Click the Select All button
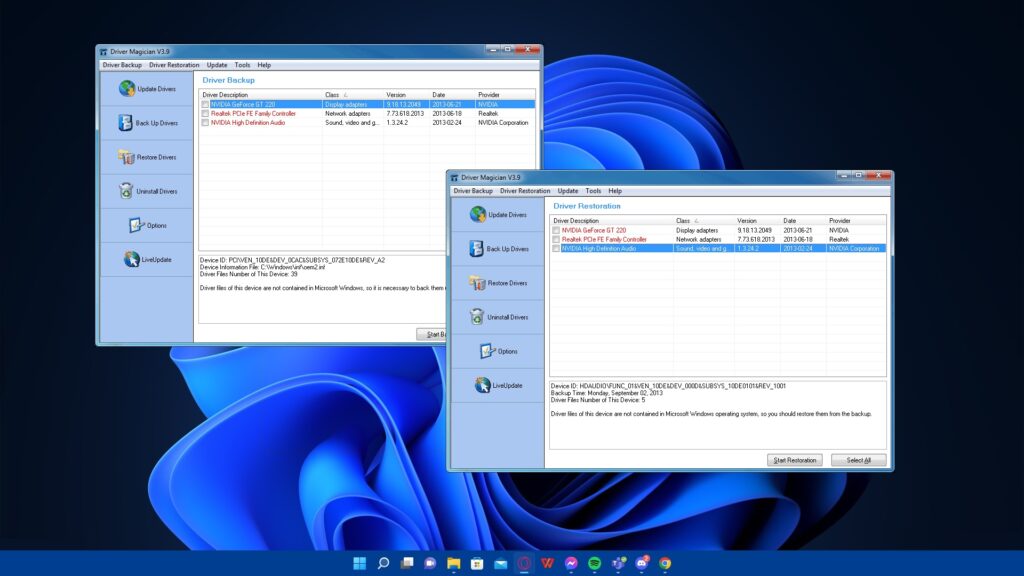Viewport: 1024px width, 576px height. 859,460
